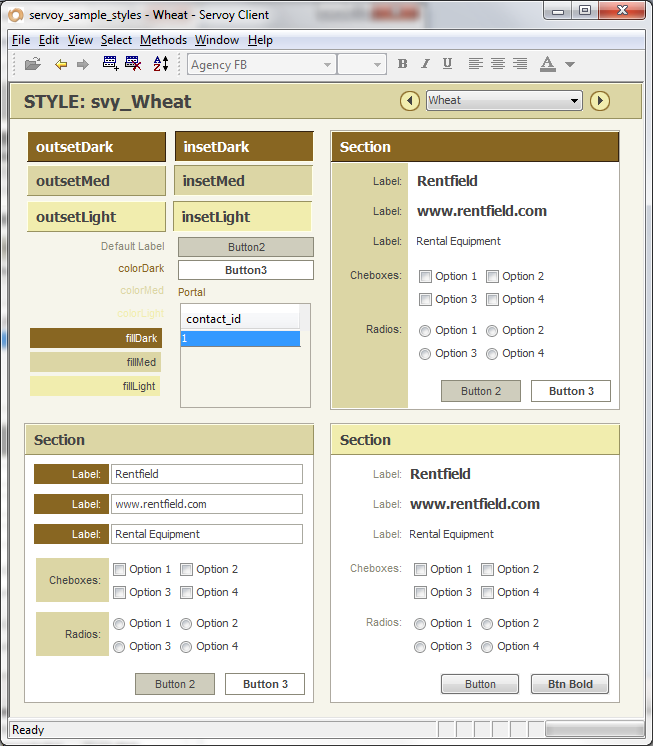Click the Rentfield input field
The height and width of the screenshot is (746, 653).
[207, 474]
